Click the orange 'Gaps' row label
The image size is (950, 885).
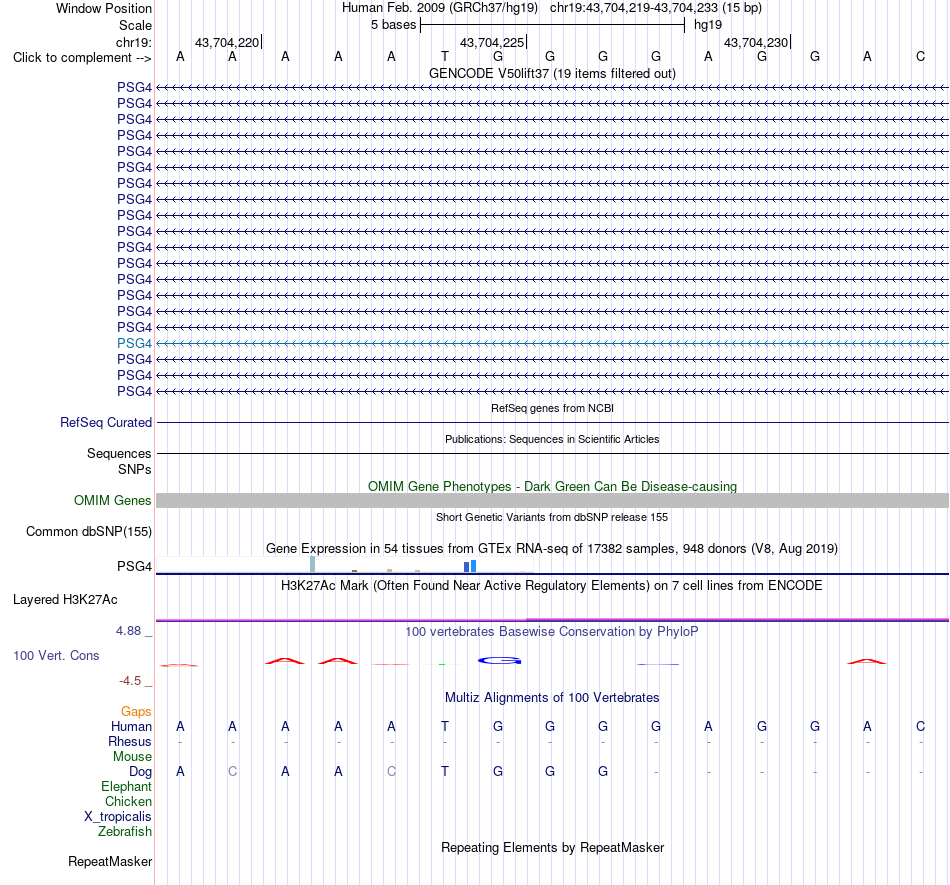point(136,711)
